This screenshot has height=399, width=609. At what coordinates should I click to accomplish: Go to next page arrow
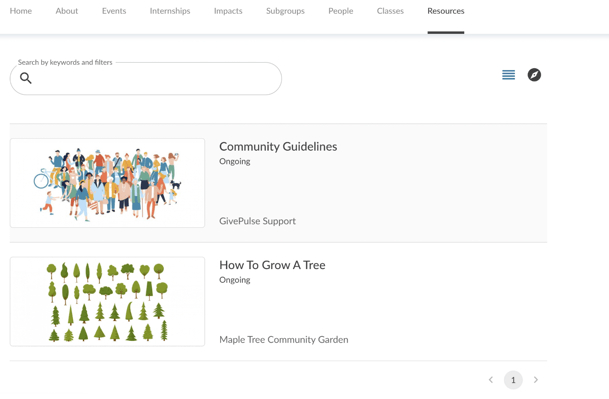pyautogui.click(x=536, y=380)
